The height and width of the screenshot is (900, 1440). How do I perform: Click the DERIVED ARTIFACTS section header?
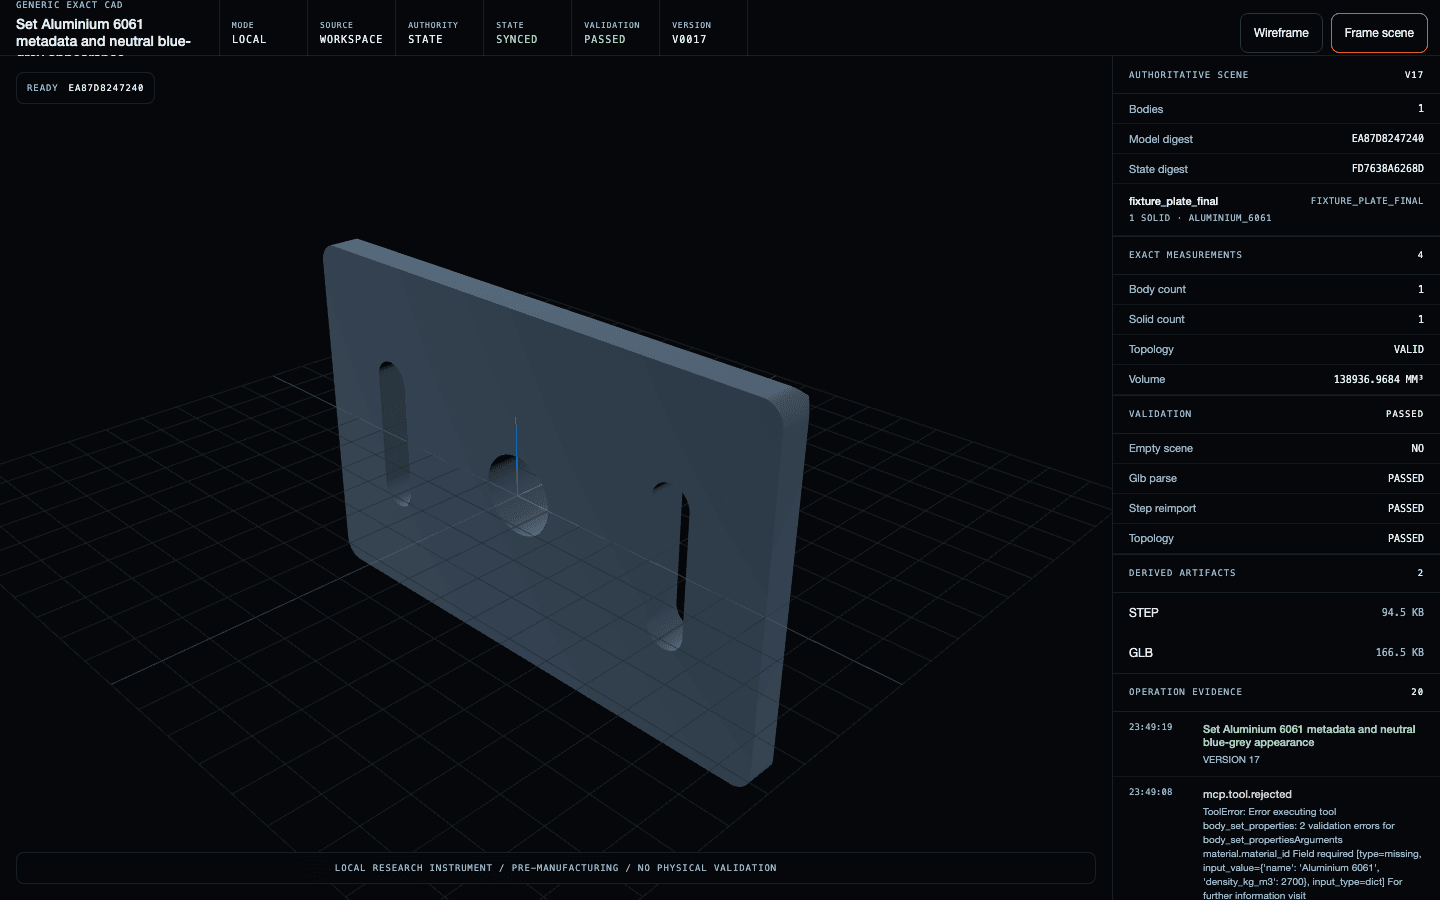1276,573
